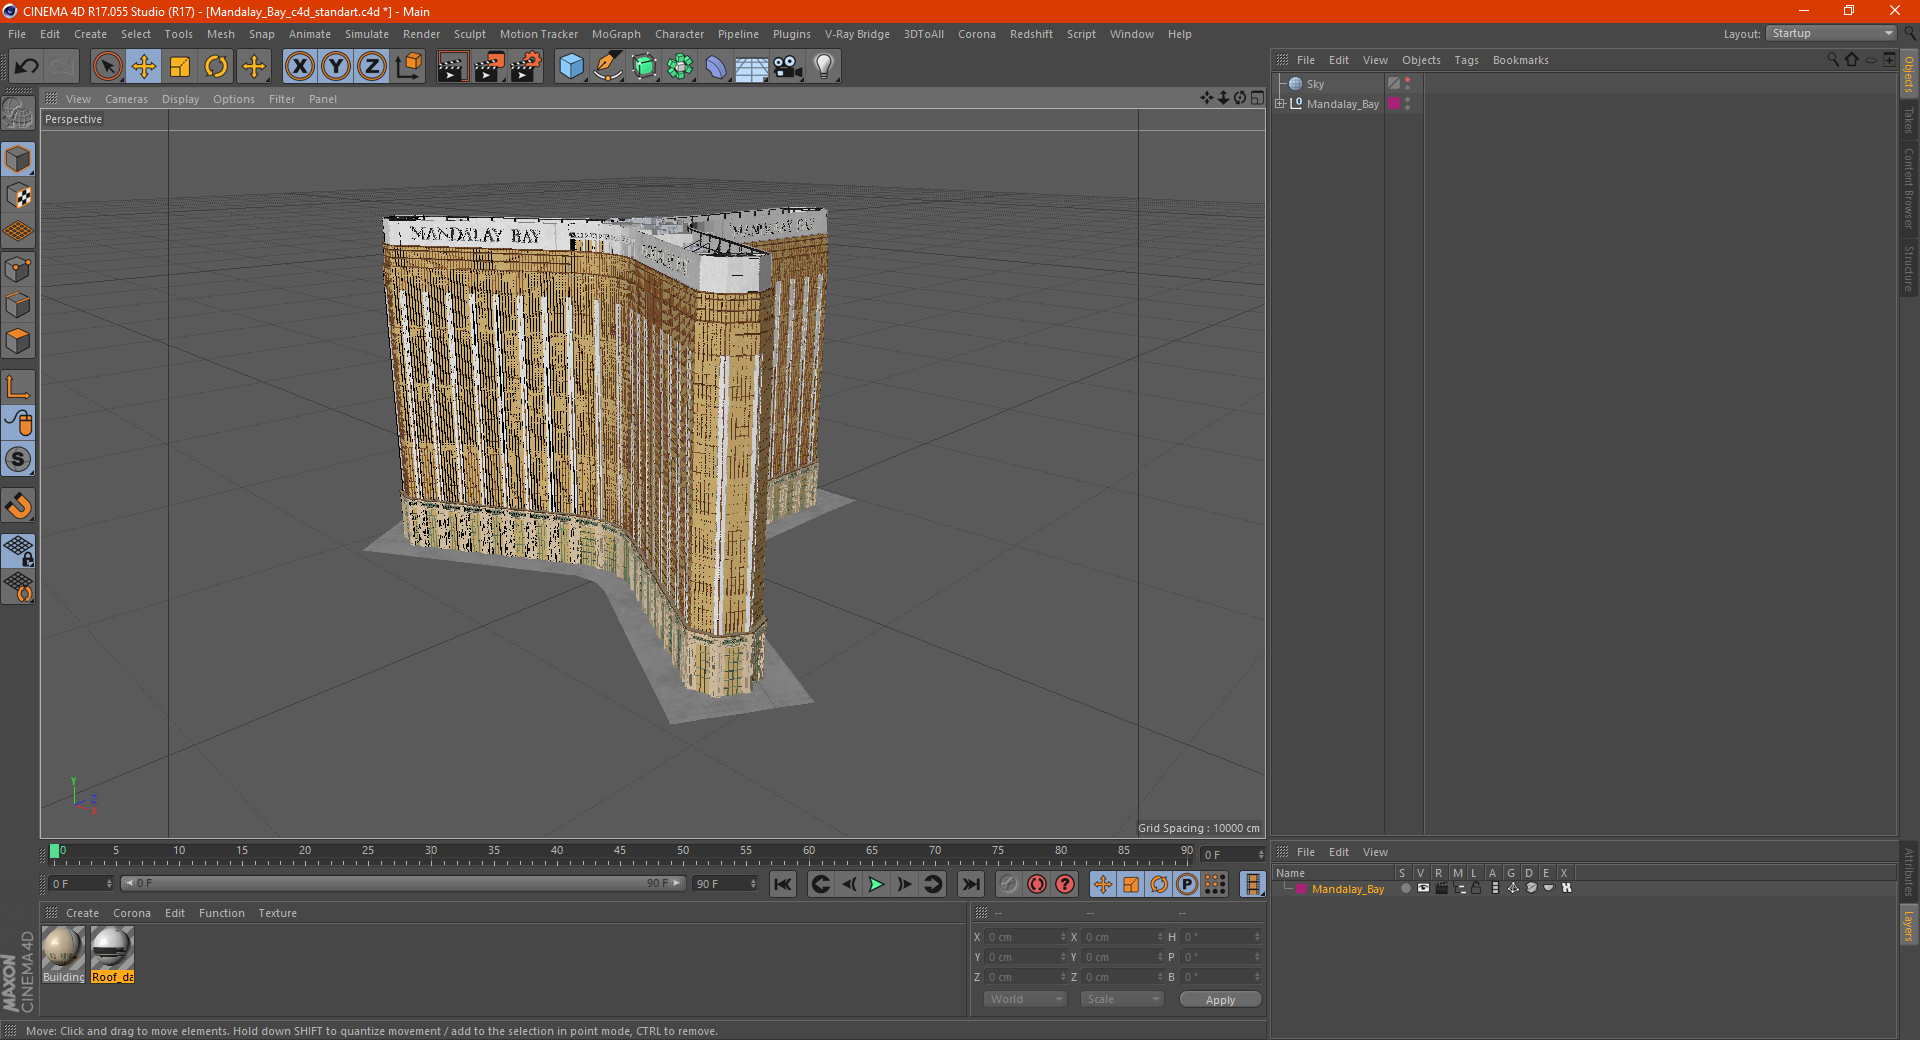1920x1040 pixels.
Task: Switch to Polygons mode
Action: click(x=18, y=341)
